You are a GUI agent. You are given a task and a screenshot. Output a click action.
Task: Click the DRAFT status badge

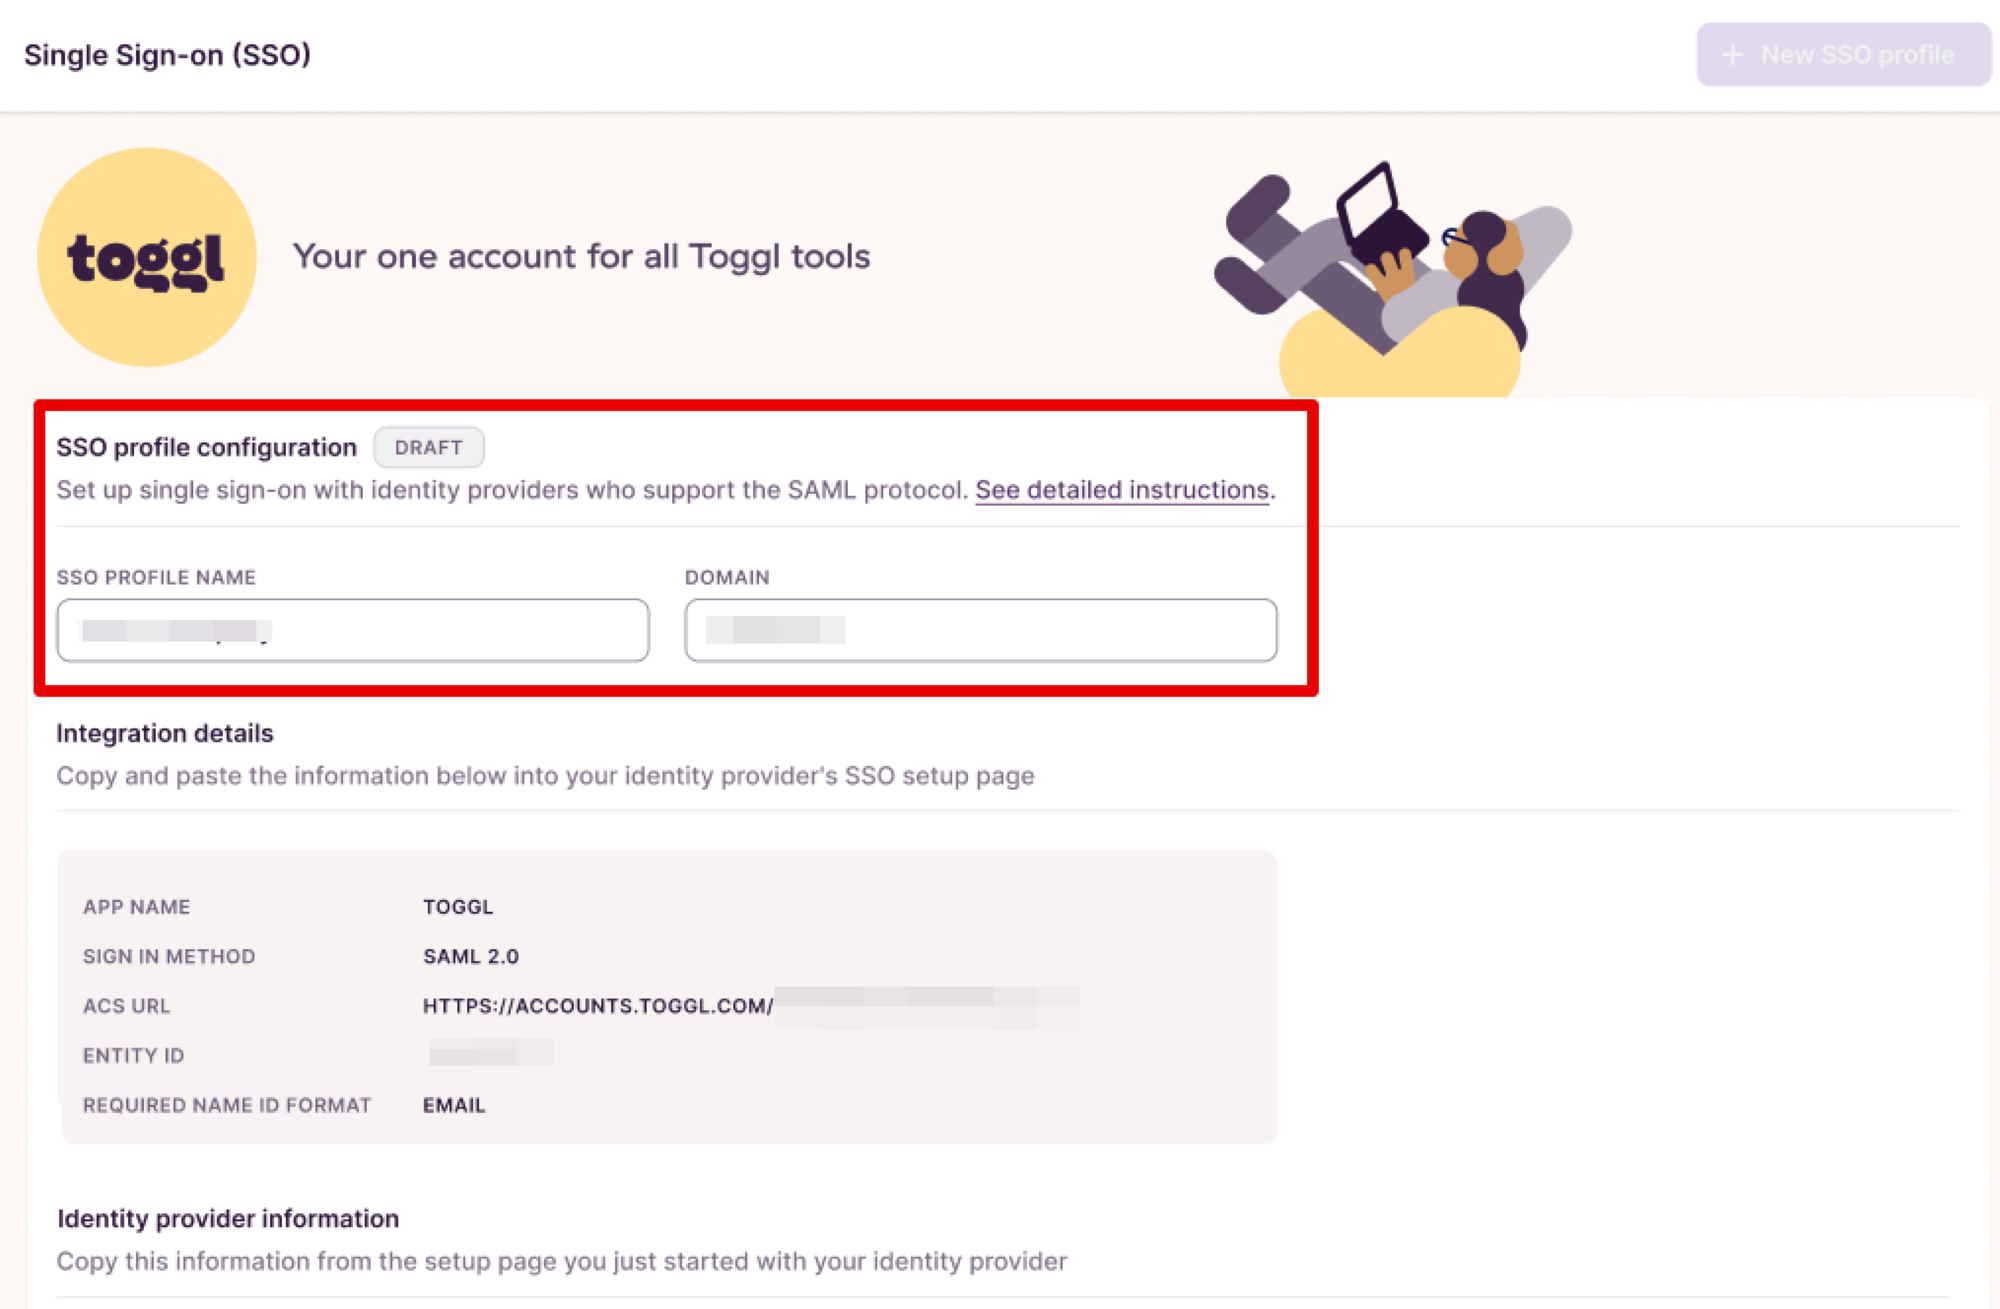428,447
